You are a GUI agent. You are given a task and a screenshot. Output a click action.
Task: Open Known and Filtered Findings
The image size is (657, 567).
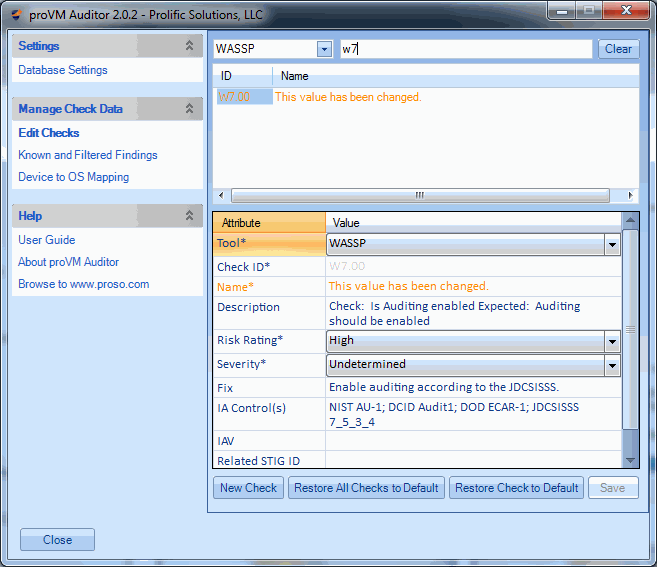88,155
